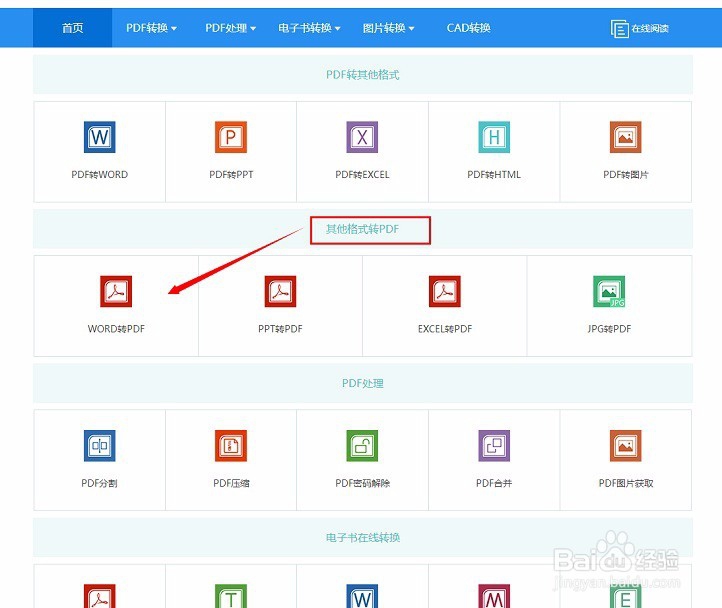Click the blue W icon in ebook row
722x608 pixels.
click(x=362, y=596)
